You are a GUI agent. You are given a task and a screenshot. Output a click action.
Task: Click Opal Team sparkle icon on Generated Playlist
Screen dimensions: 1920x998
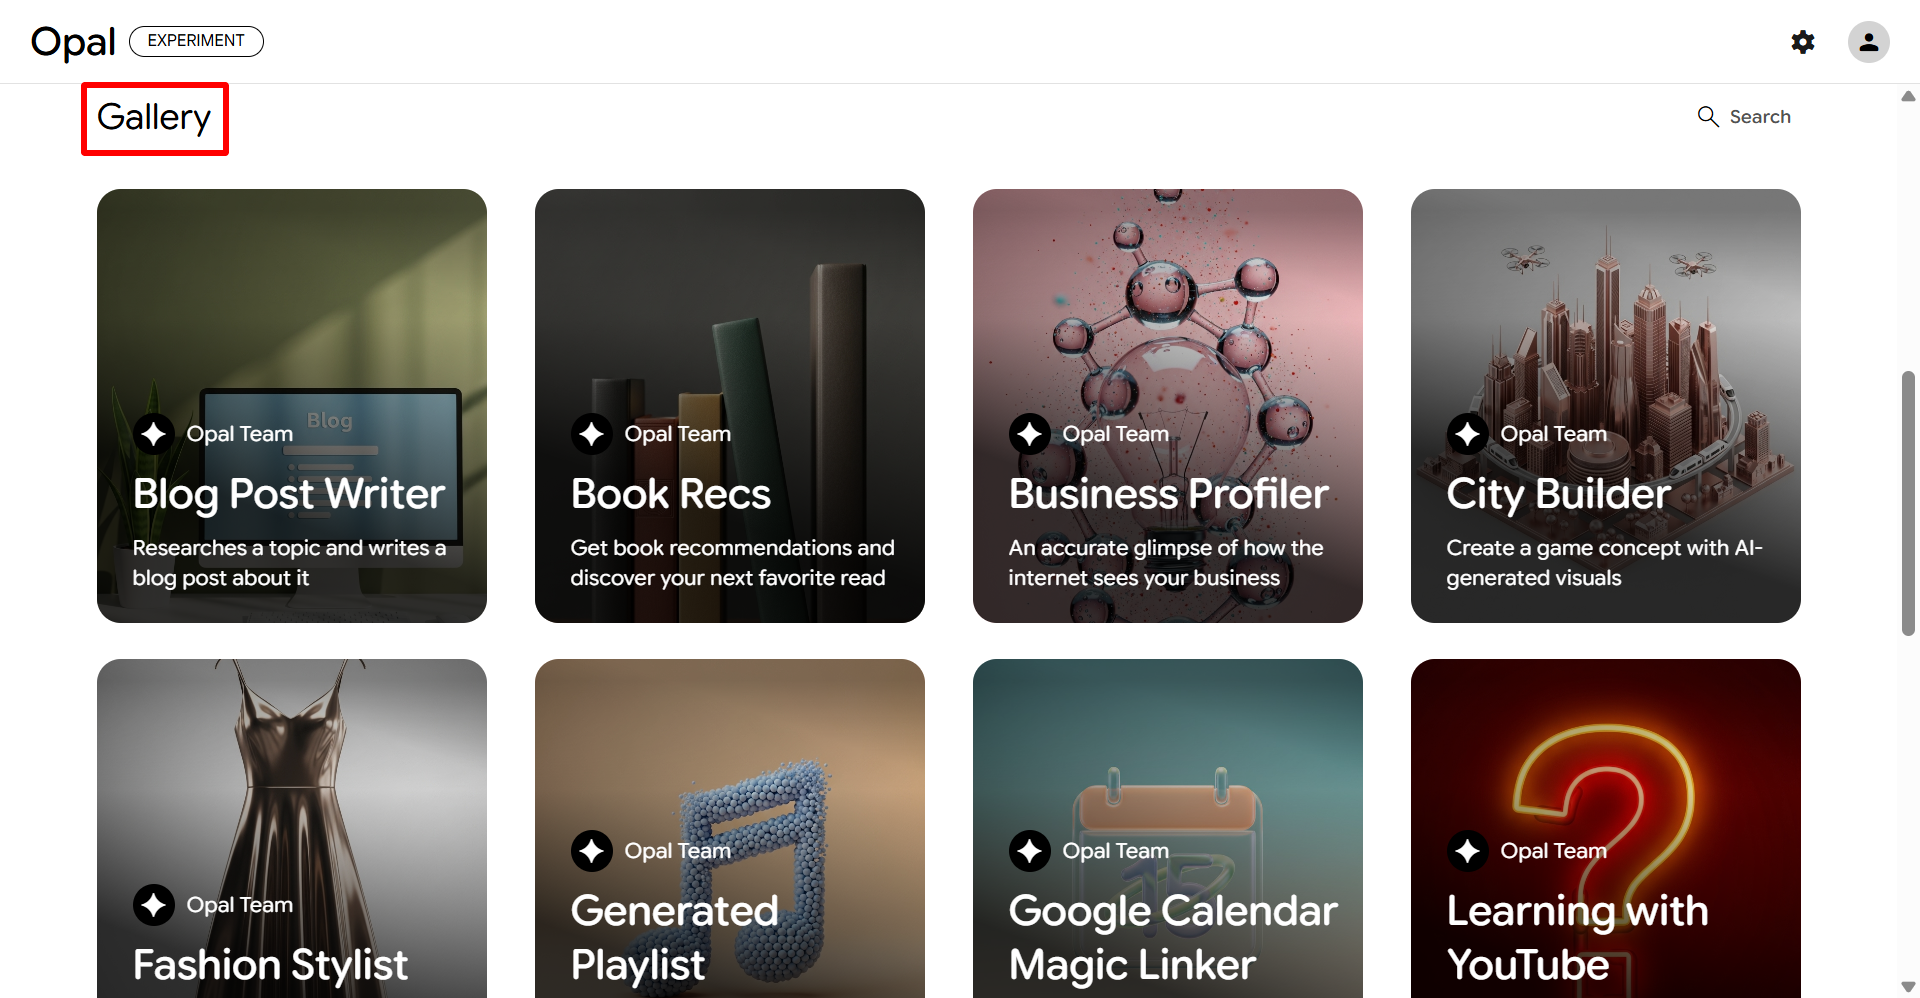tap(592, 851)
